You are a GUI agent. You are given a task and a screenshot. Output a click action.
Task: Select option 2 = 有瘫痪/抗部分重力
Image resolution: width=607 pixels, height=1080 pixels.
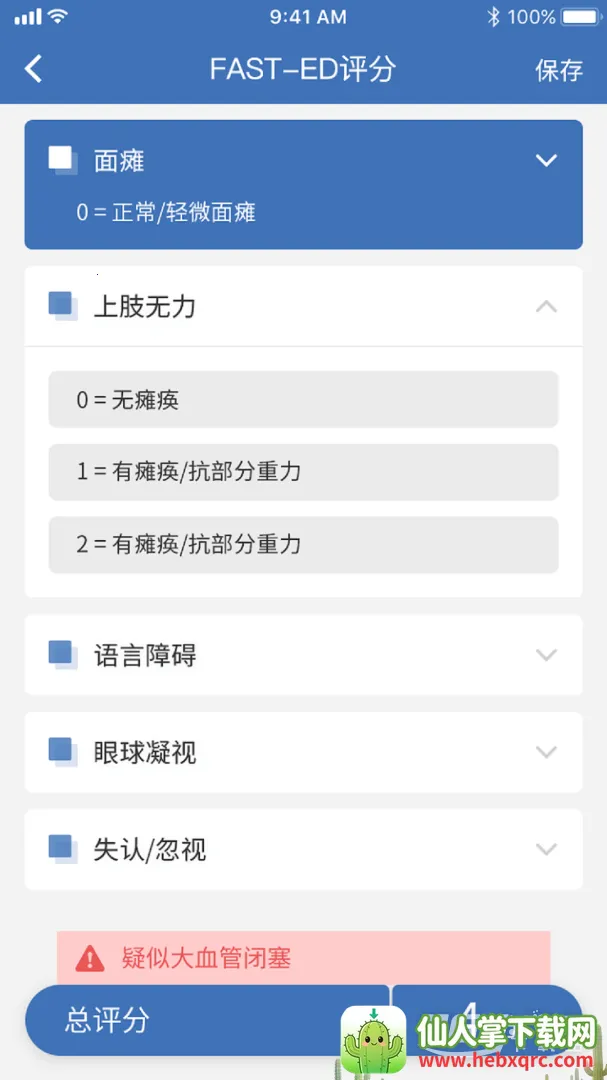pyautogui.click(x=303, y=545)
